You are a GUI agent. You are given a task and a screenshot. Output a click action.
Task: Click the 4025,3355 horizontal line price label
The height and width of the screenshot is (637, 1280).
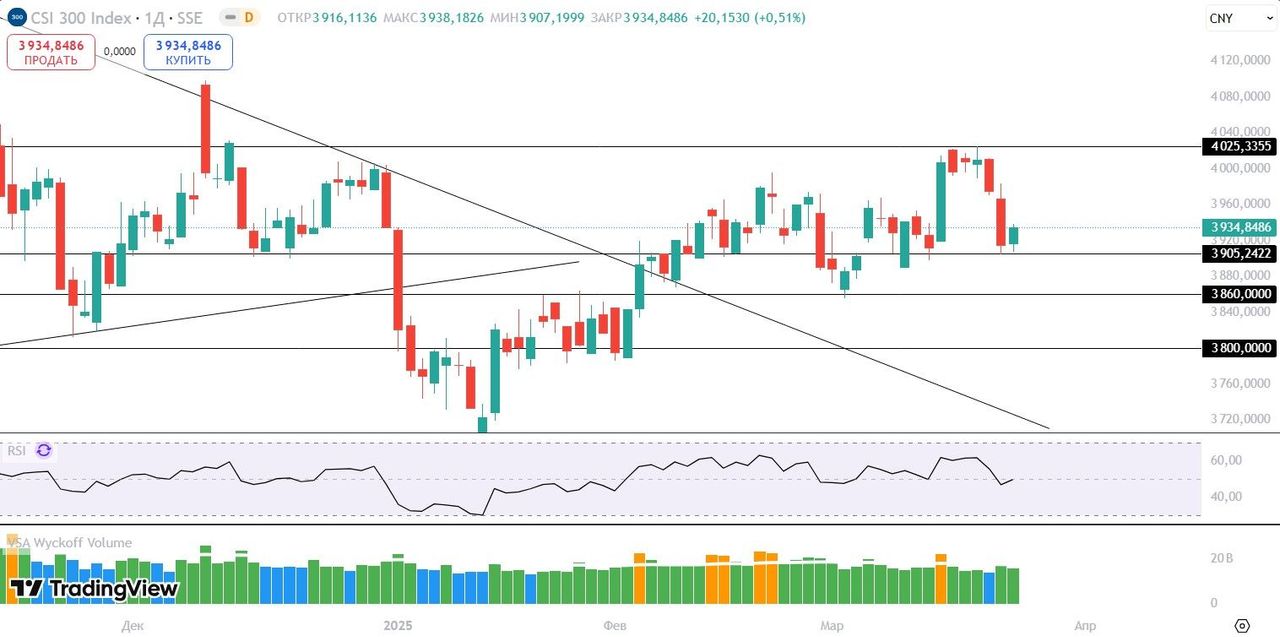1240,146
